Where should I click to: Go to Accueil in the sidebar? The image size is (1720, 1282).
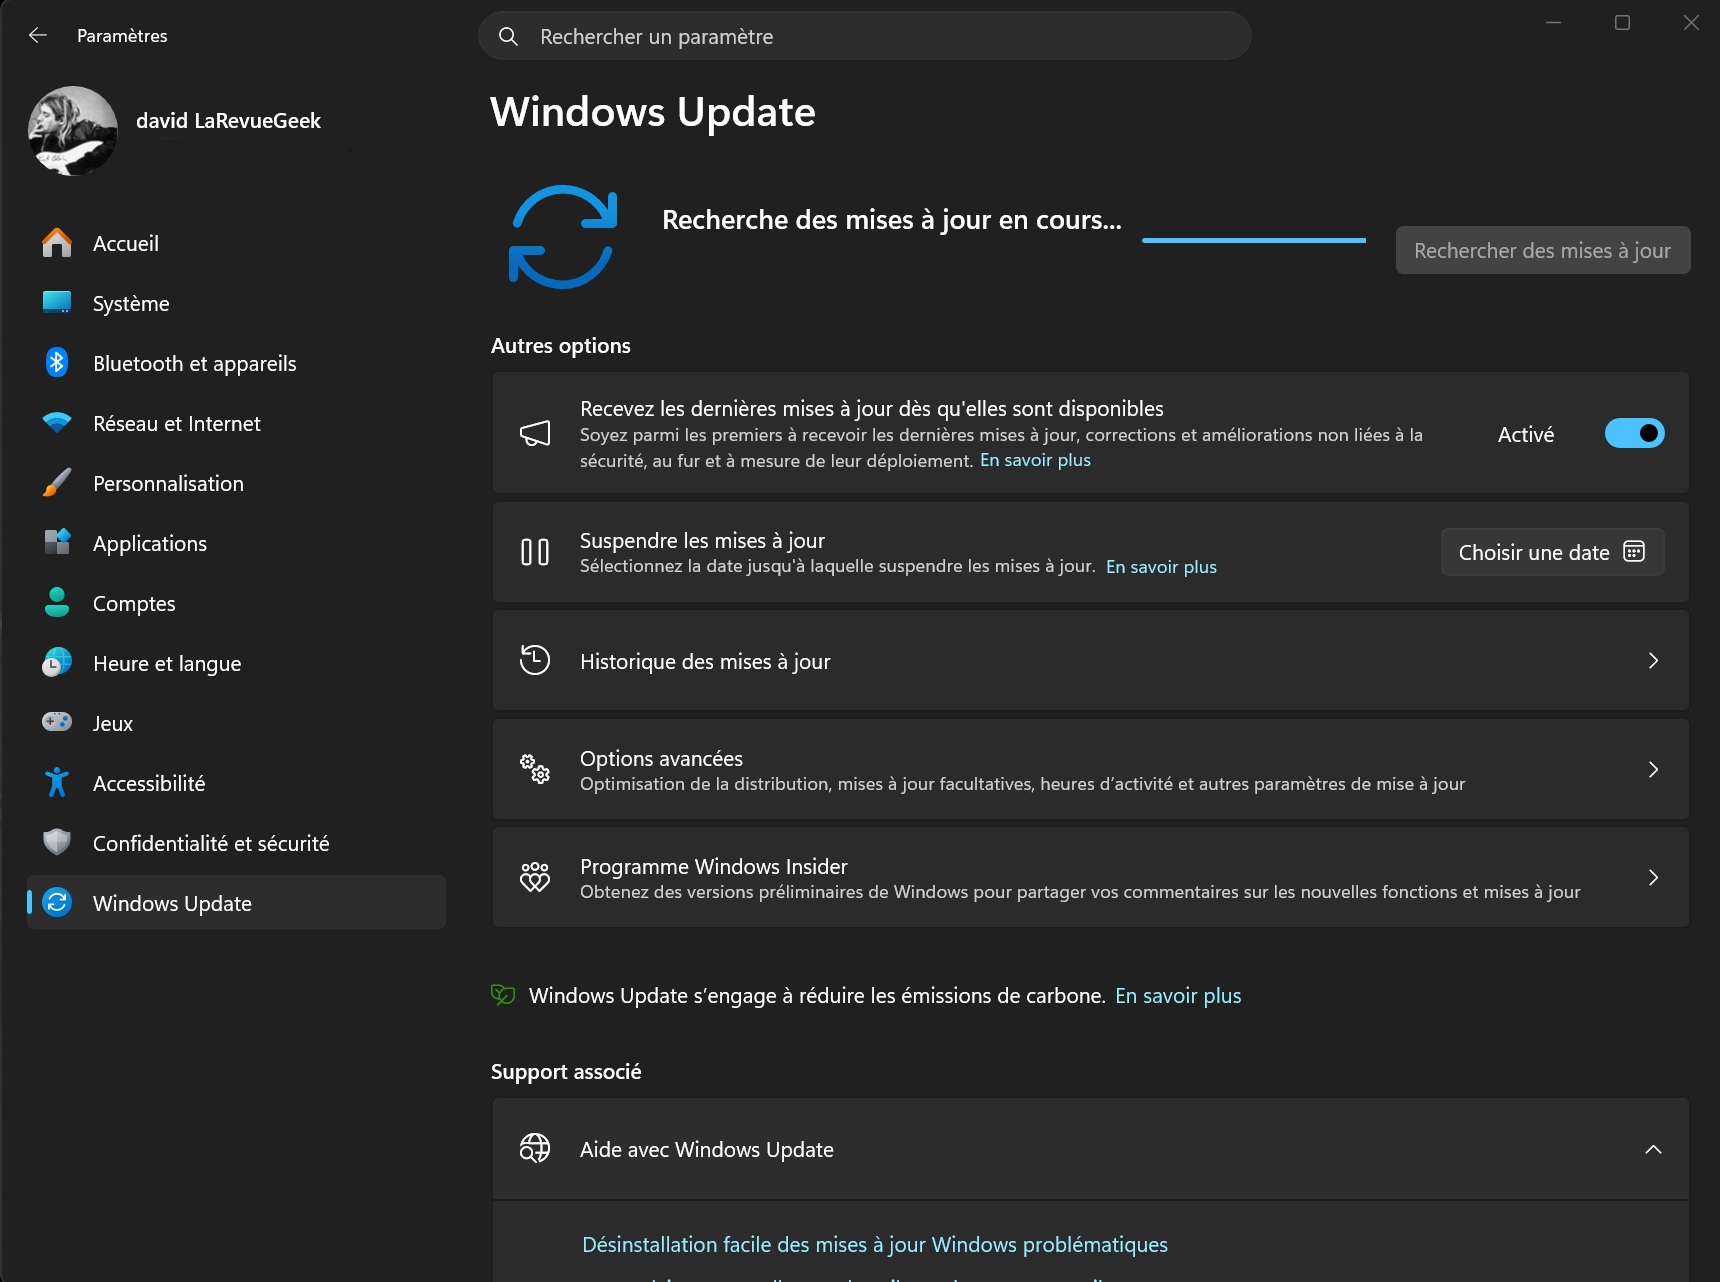pos(237,243)
